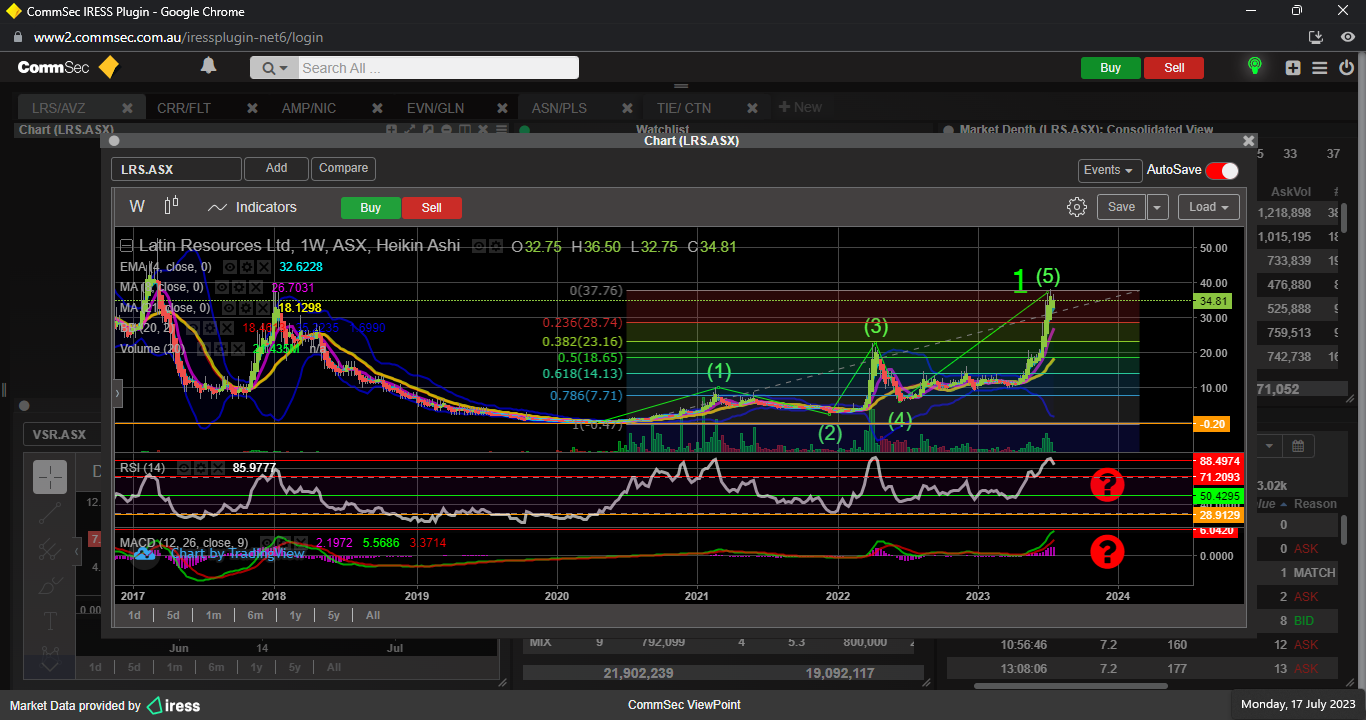Switch to the TIE/ CTN tab
The width and height of the screenshot is (1366, 720).
685,108
